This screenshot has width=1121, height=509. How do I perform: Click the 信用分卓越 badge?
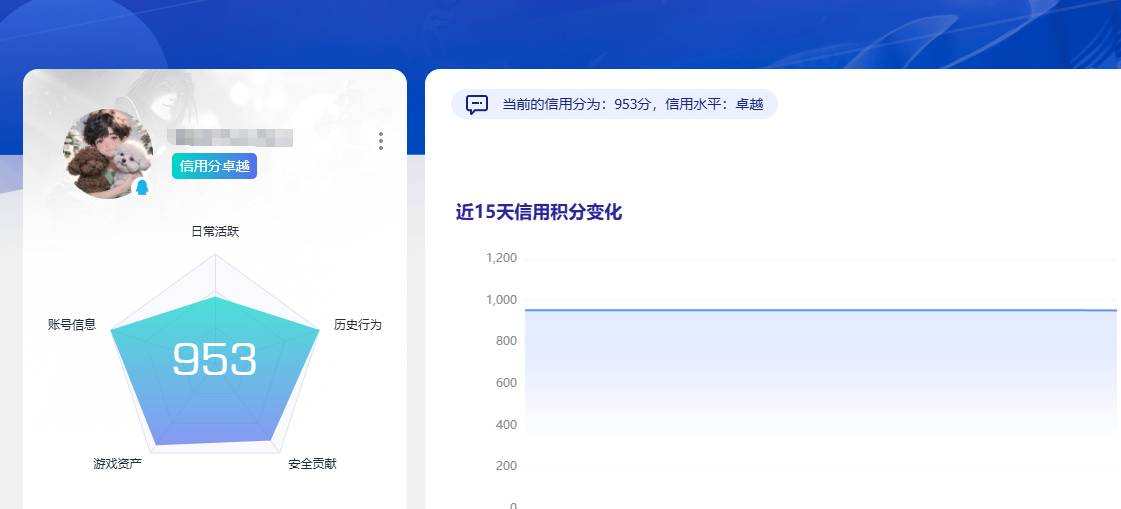[214, 166]
